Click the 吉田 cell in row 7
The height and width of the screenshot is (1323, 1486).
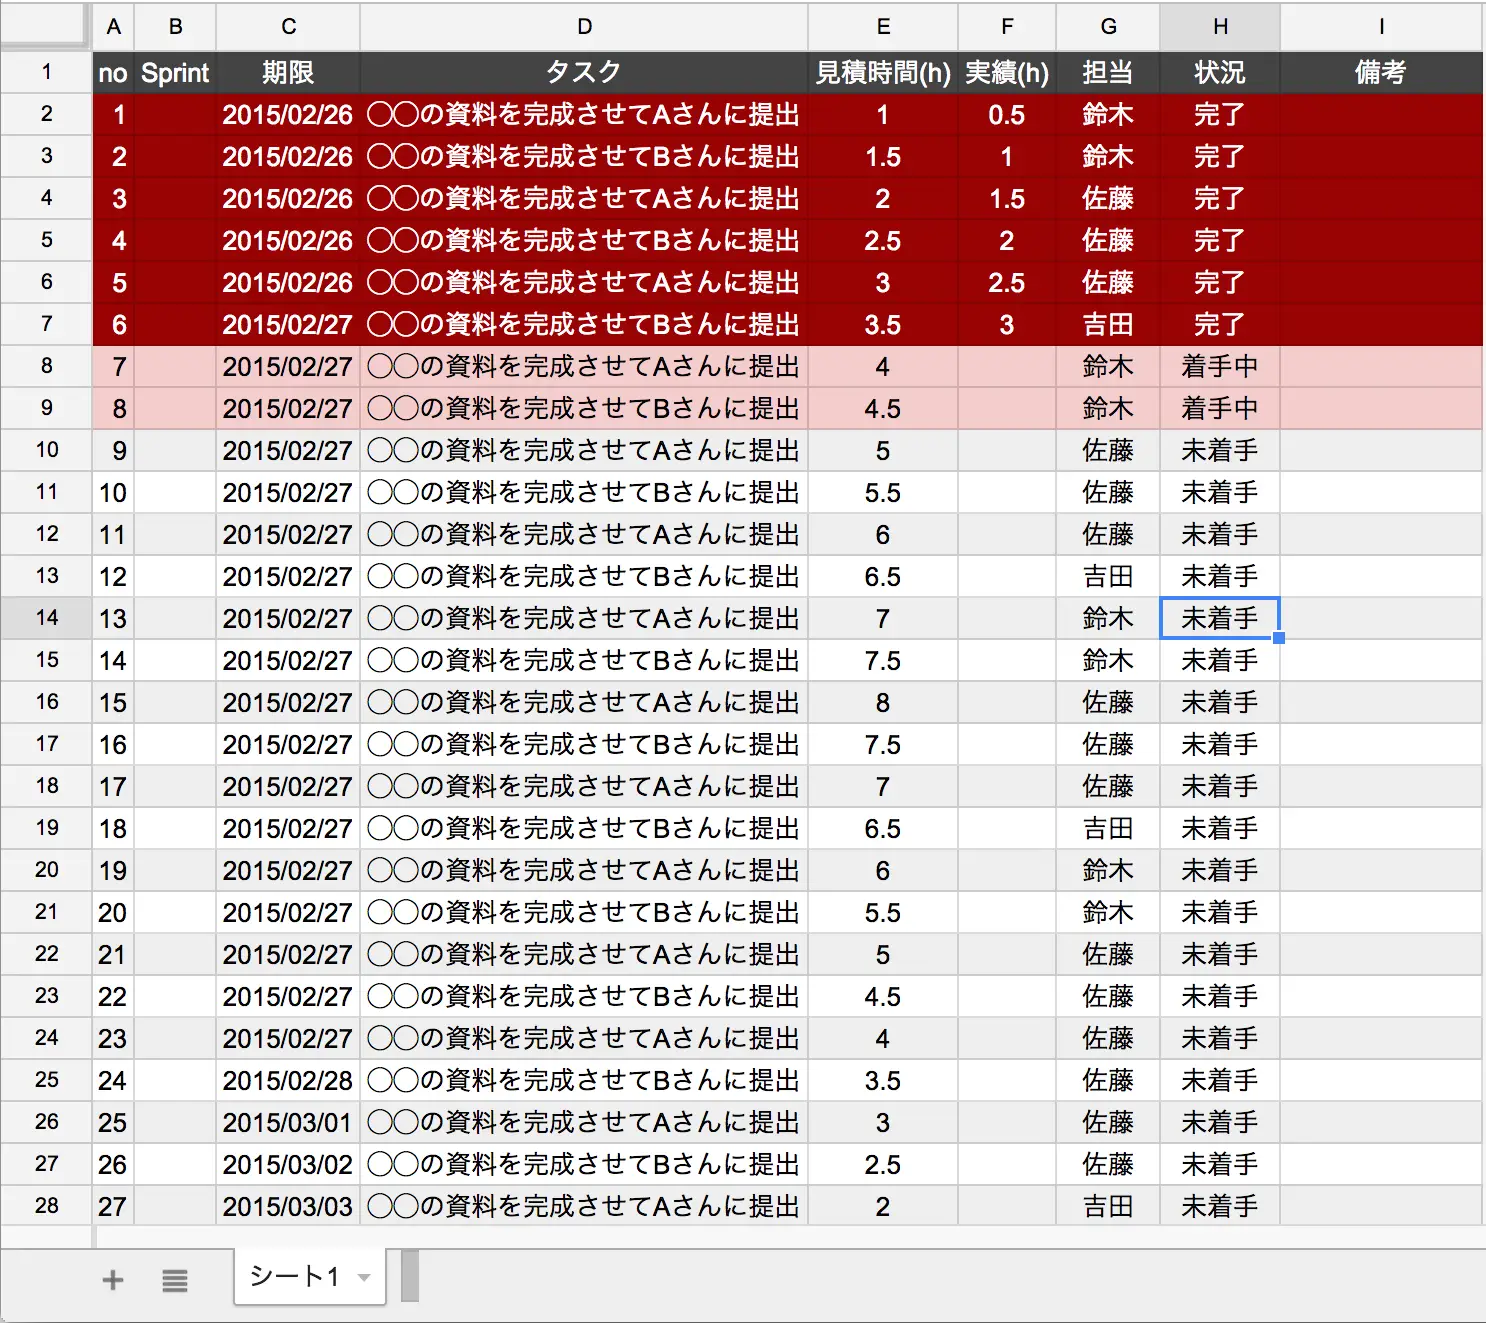(1108, 324)
